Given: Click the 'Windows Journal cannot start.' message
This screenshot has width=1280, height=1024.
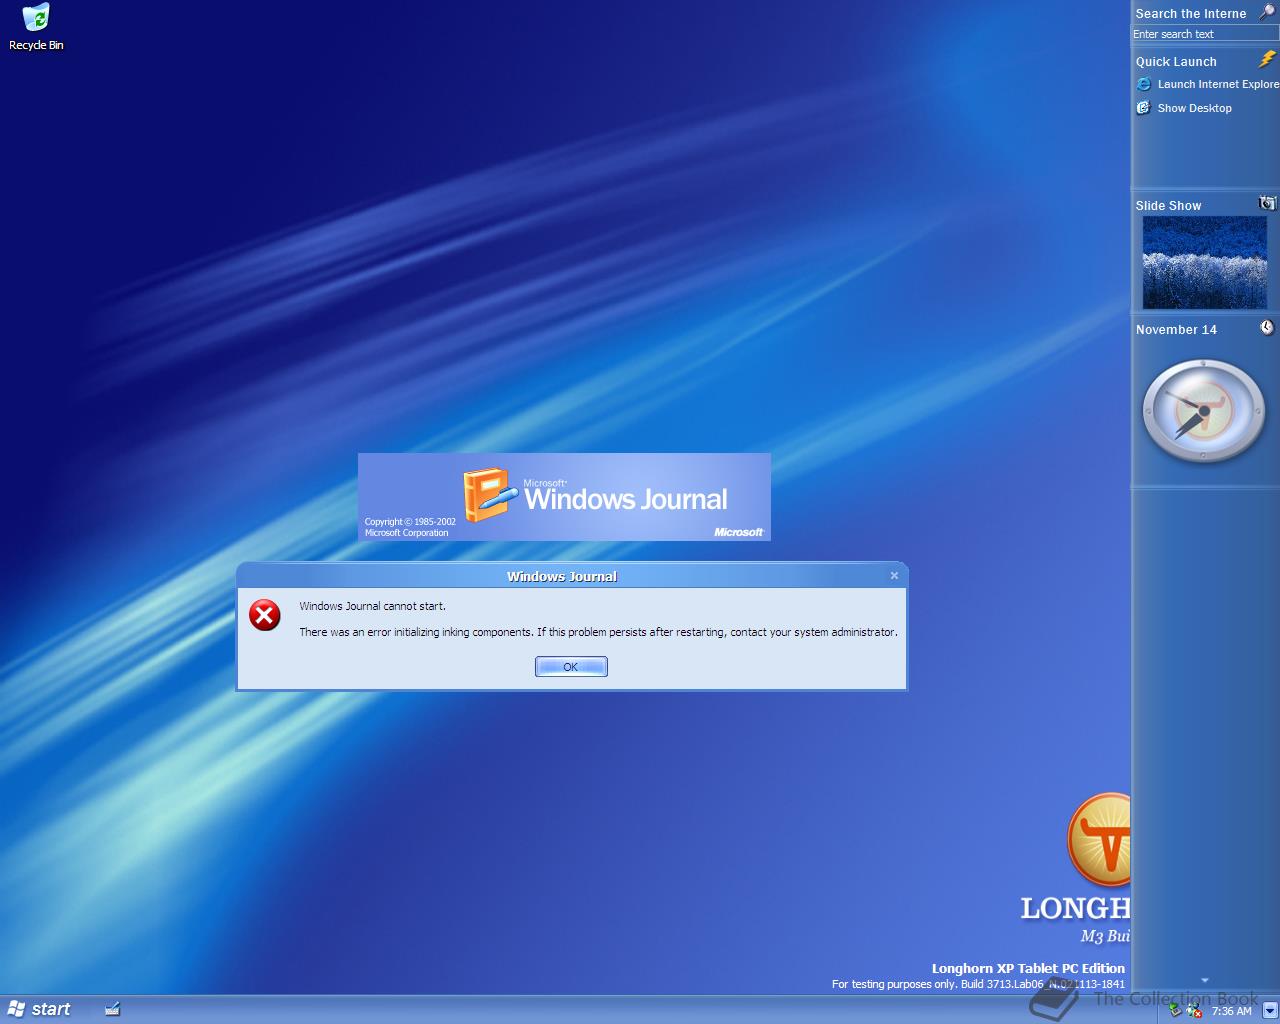Looking at the screenshot, I should (372, 606).
